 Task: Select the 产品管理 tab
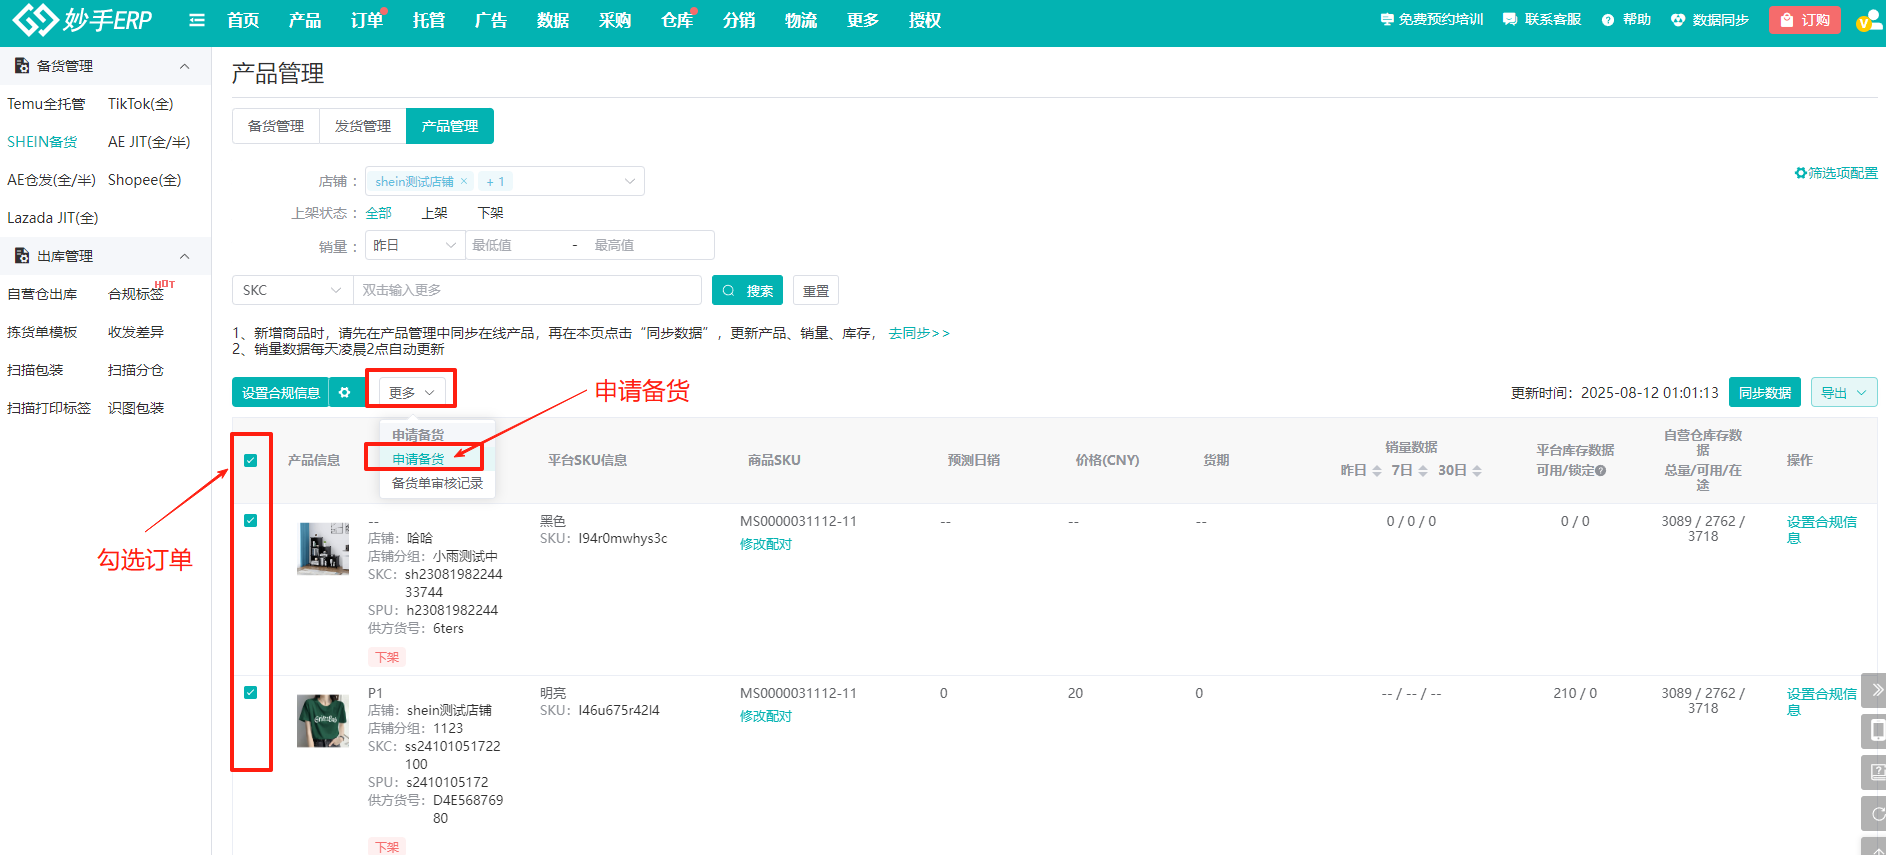(x=450, y=126)
